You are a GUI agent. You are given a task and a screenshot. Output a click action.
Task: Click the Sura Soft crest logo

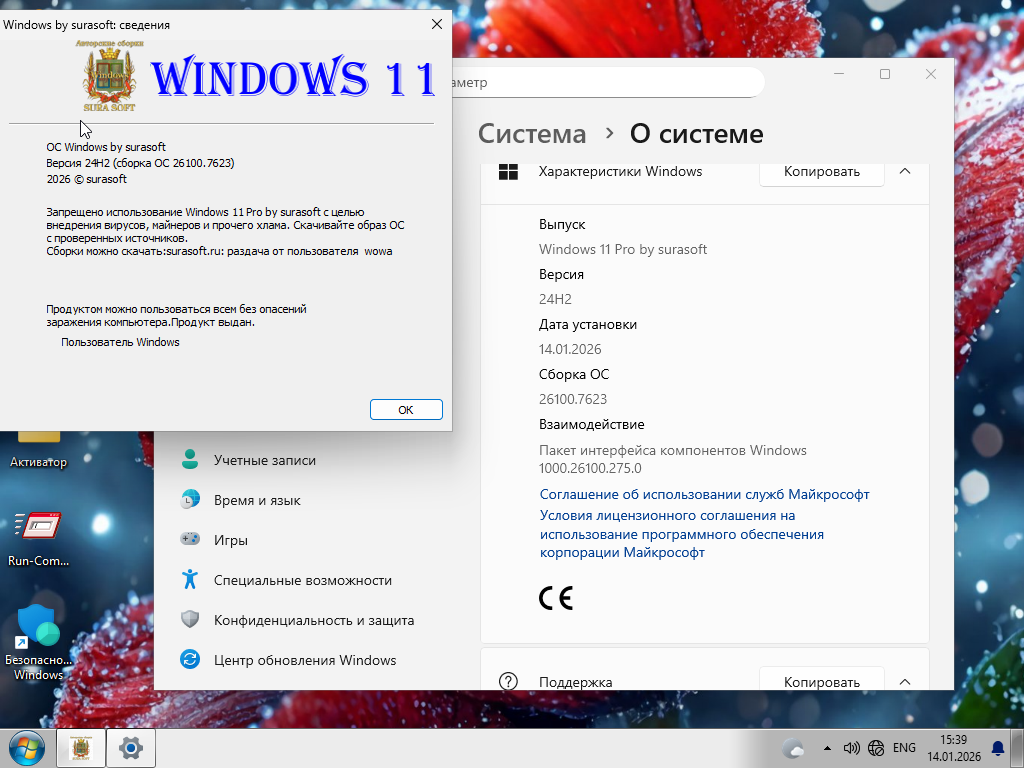109,76
